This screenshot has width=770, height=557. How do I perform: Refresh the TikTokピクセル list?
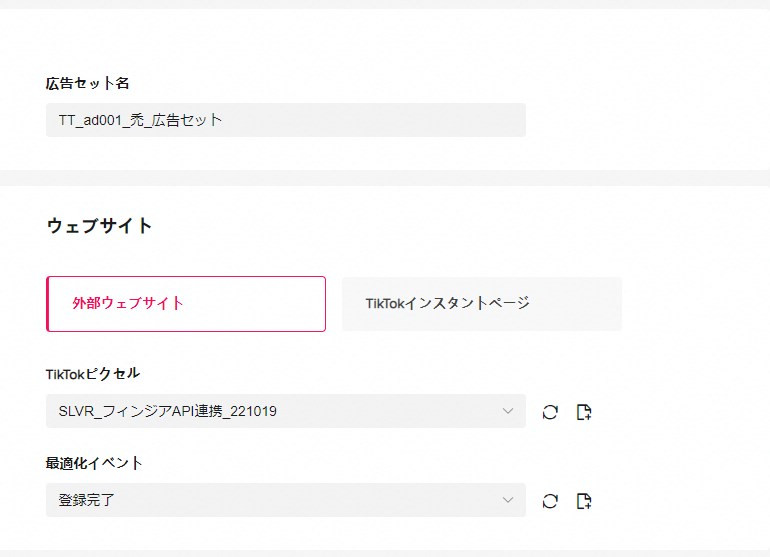(550, 412)
